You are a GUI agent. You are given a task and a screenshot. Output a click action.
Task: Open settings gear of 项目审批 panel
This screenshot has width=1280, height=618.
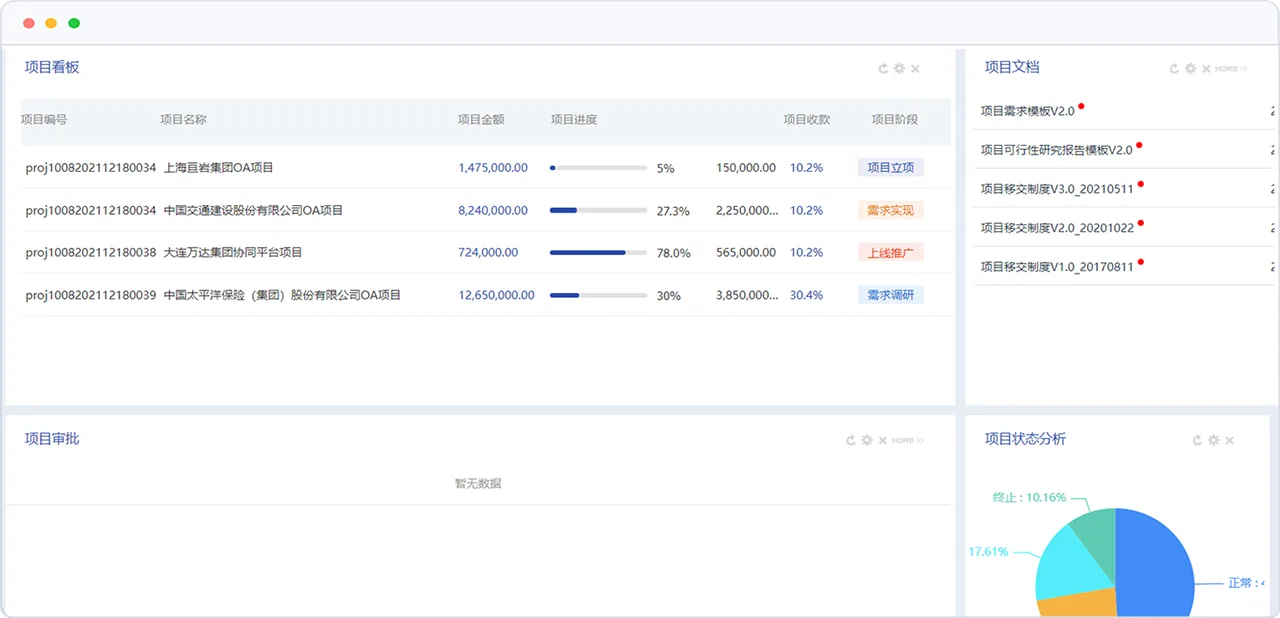tap(867, 440)
